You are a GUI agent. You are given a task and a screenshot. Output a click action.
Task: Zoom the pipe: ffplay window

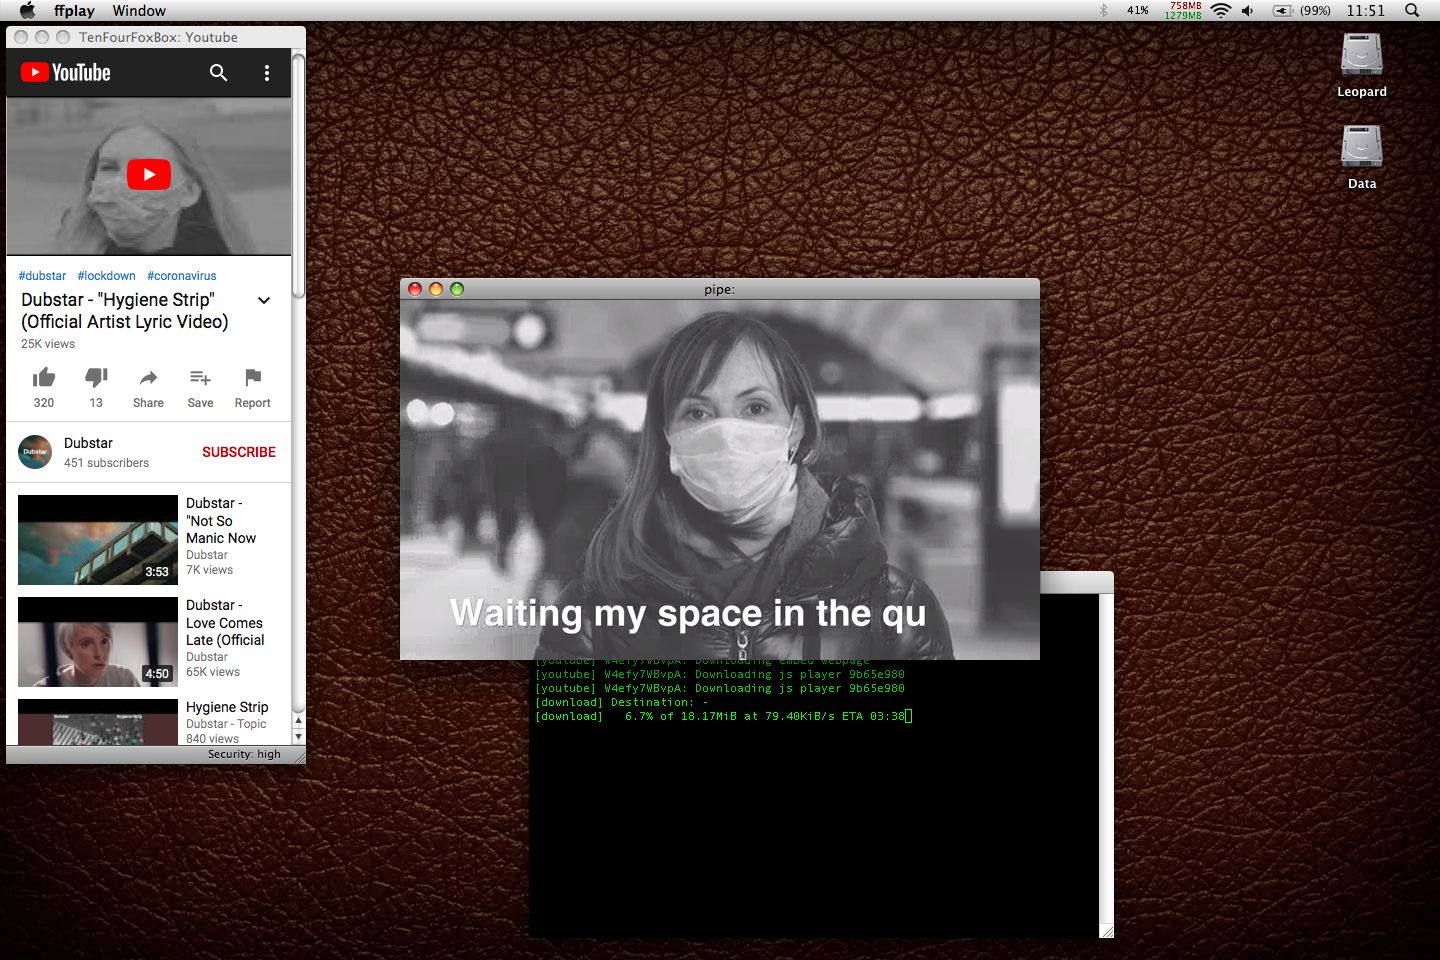pyautogui.click(x=457, y=289)
